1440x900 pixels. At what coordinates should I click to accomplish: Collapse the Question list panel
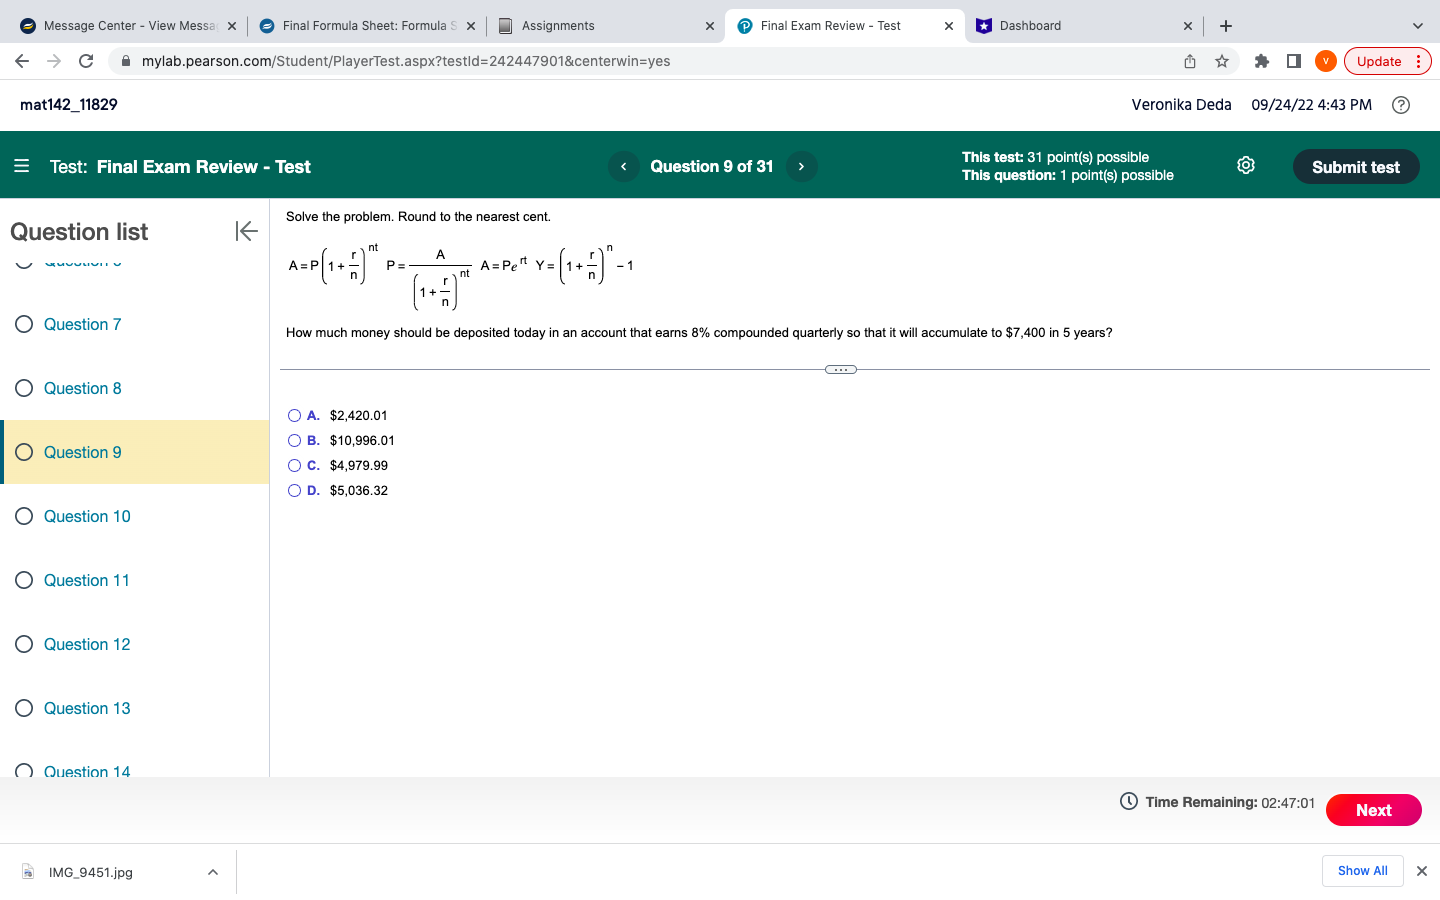point(247,231)
